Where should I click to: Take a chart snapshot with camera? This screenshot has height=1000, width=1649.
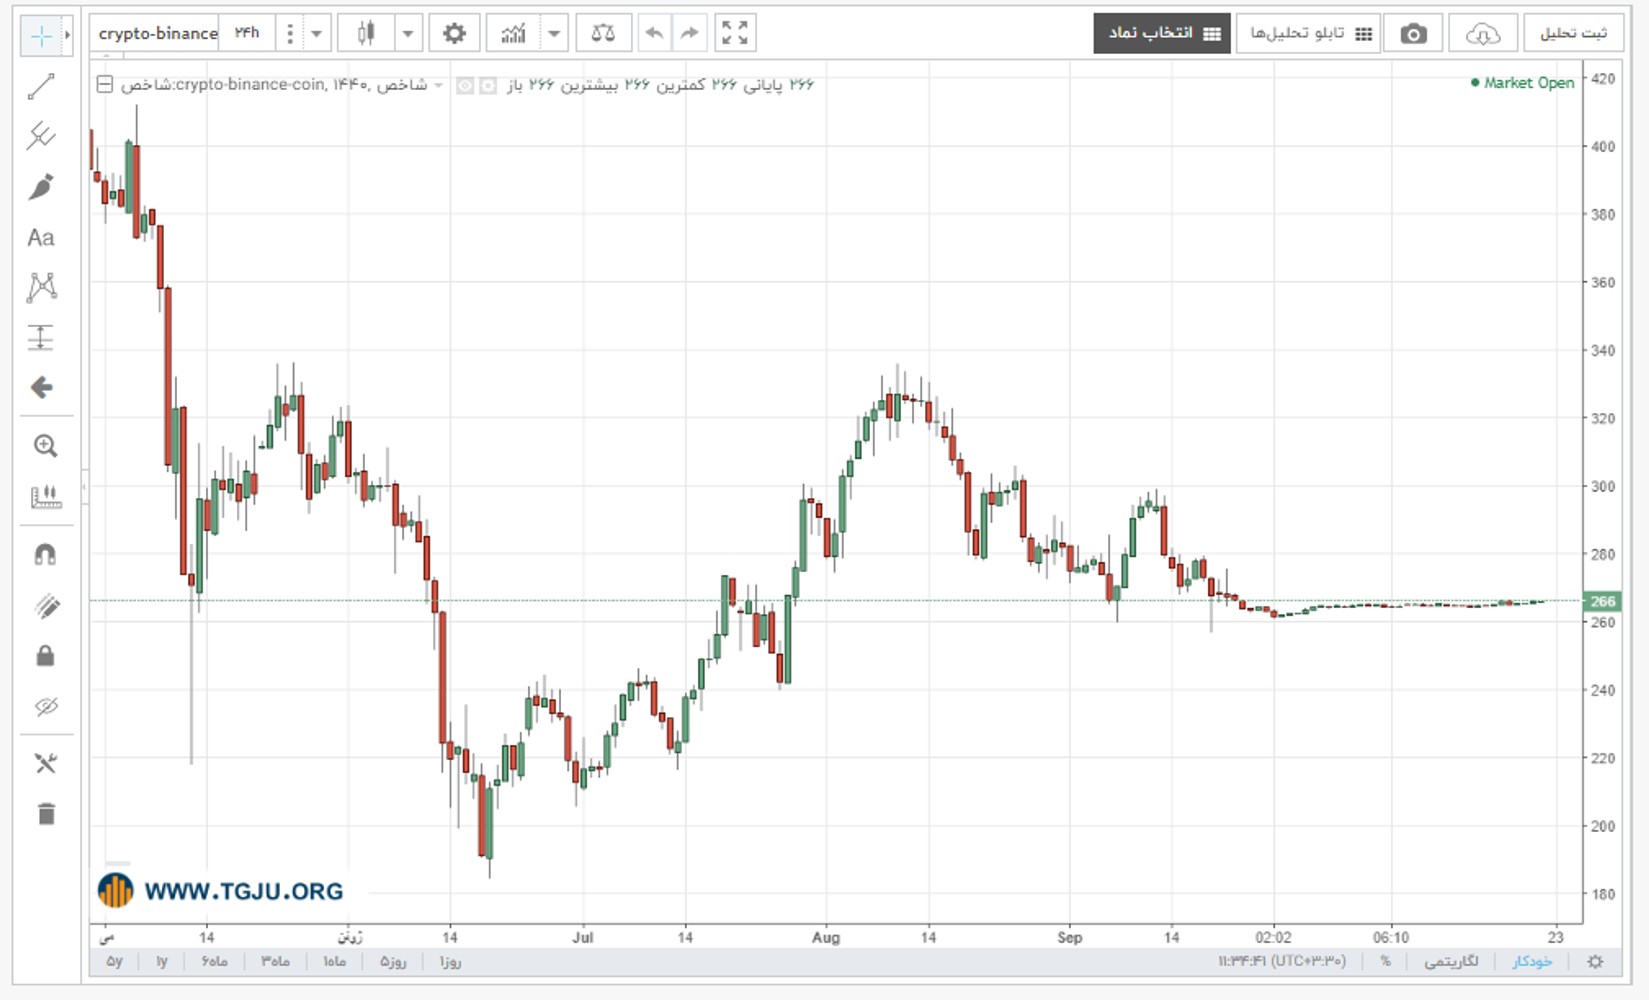[1413, 34]
